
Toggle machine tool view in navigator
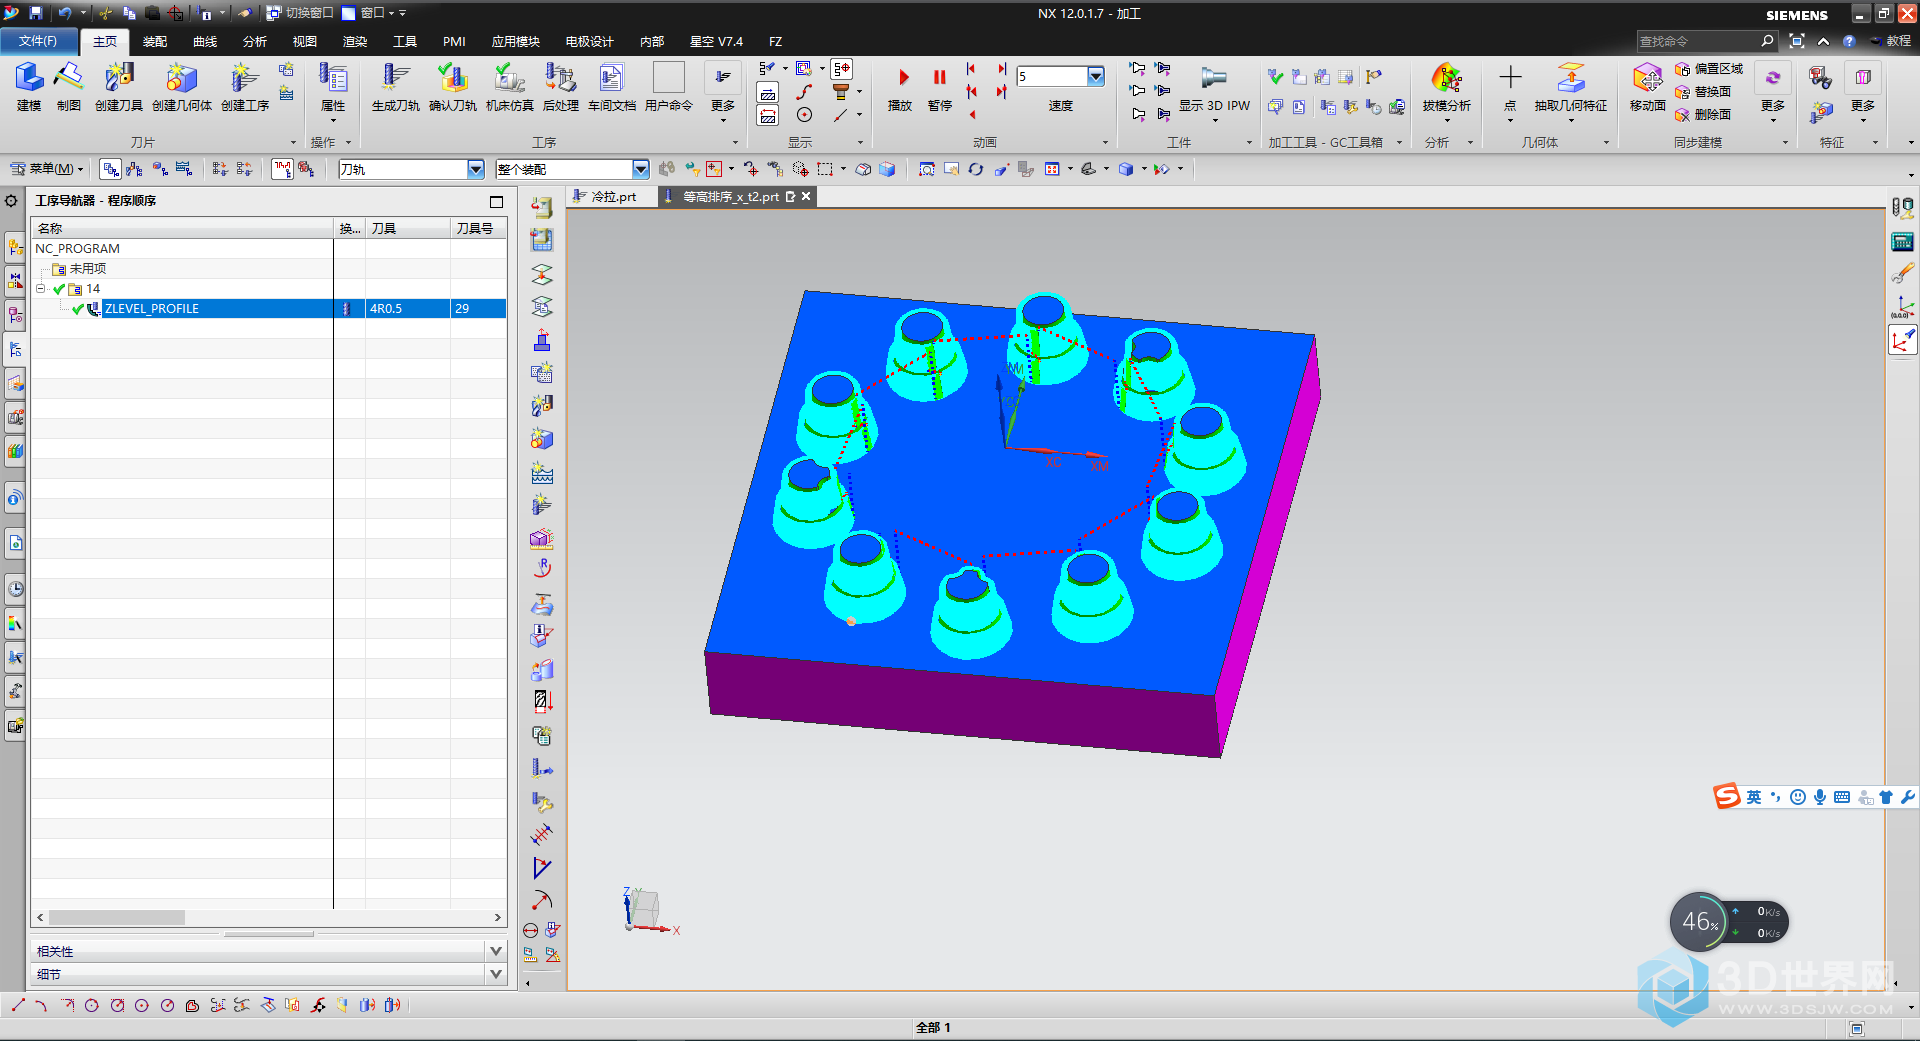(135, 169)
